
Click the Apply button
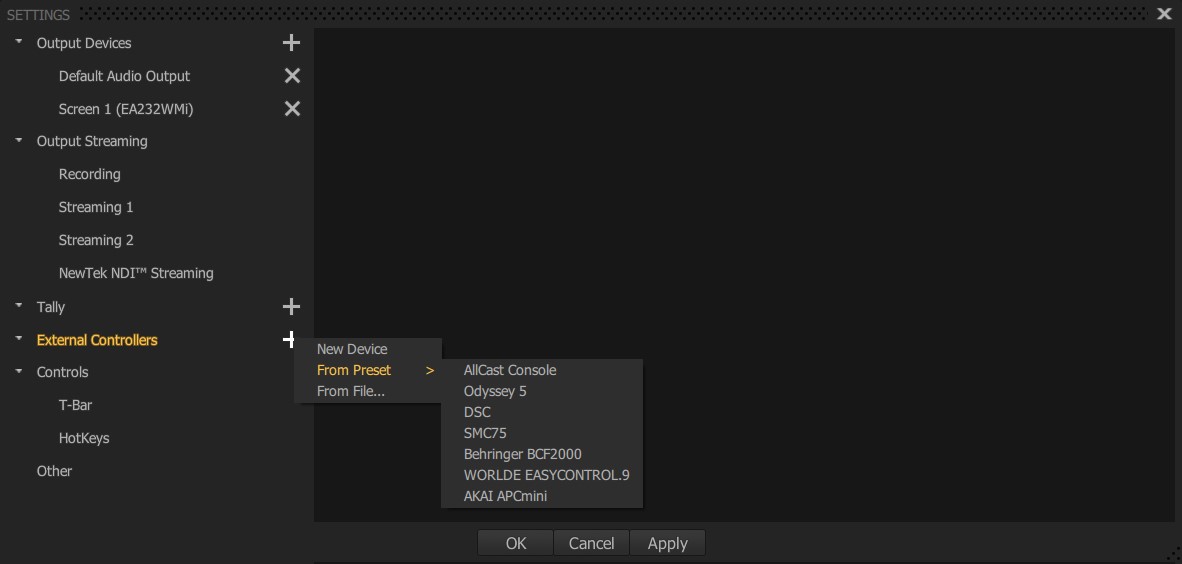pos(668,543)
